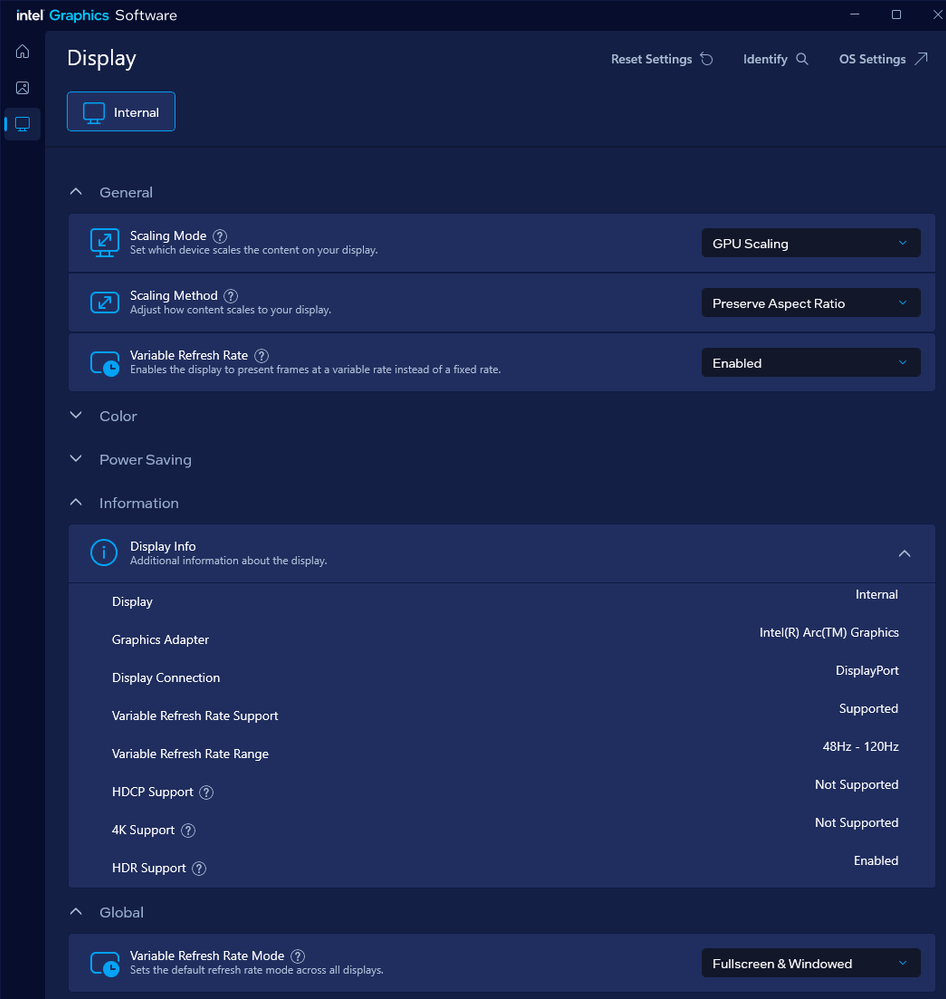
Task: Open Fullscreen & Windowed dropdown
Action: (x=810, y=964)
